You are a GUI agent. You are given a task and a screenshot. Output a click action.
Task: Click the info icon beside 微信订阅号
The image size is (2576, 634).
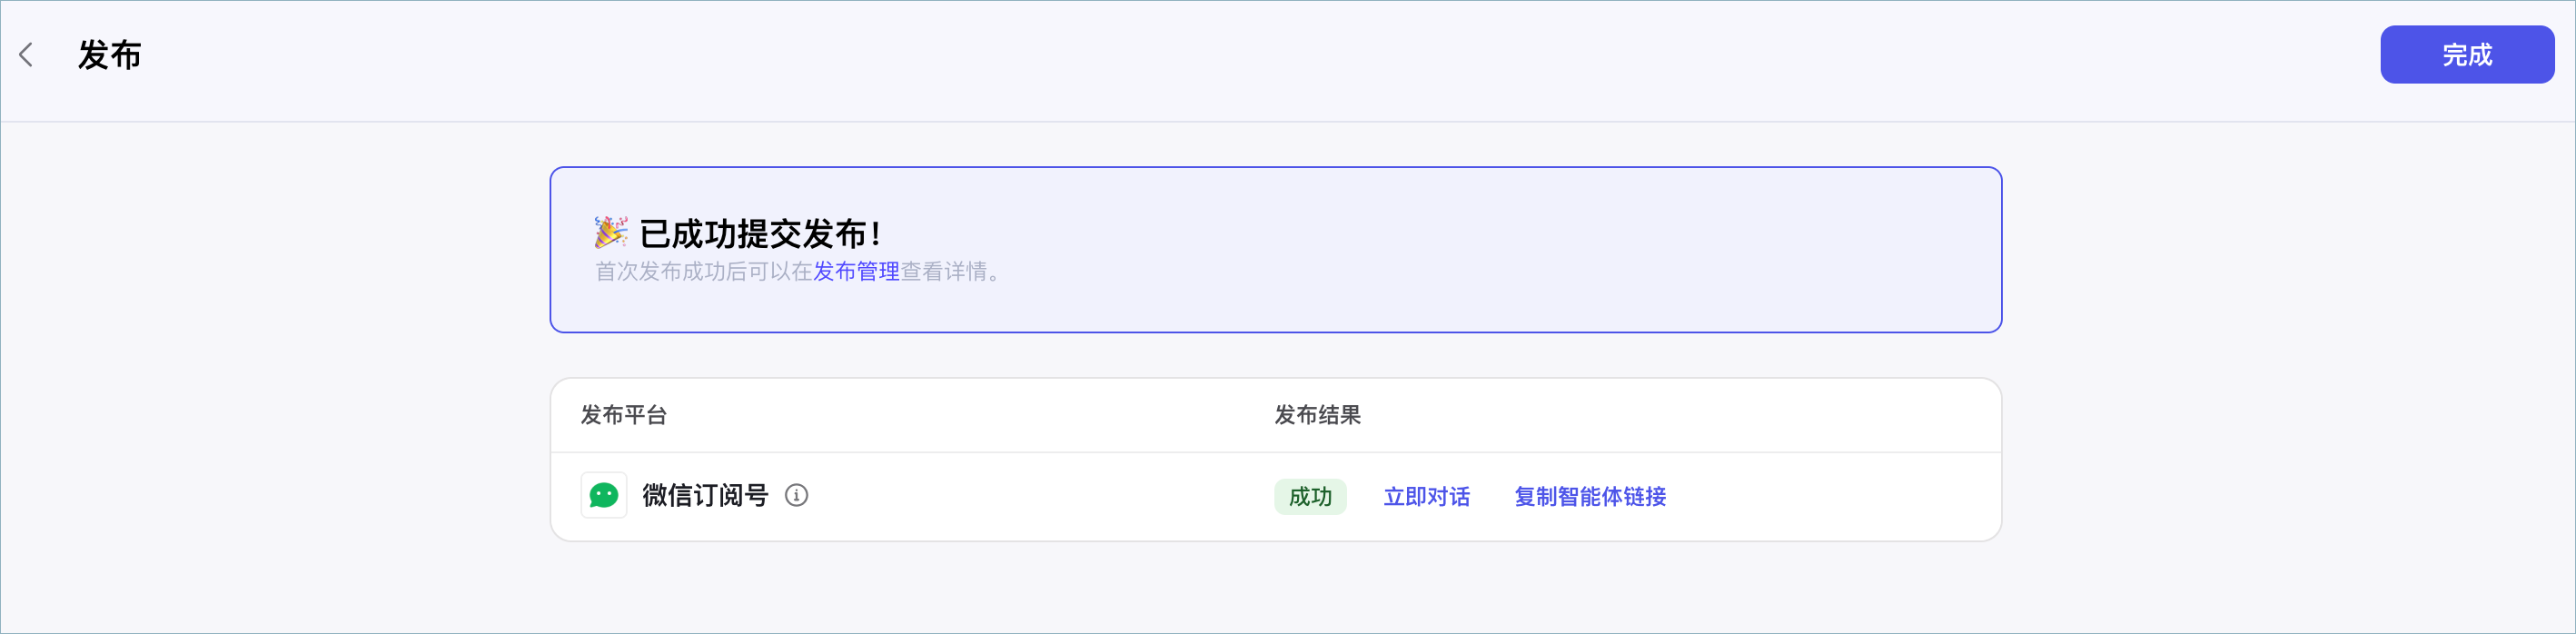[796, 496]
